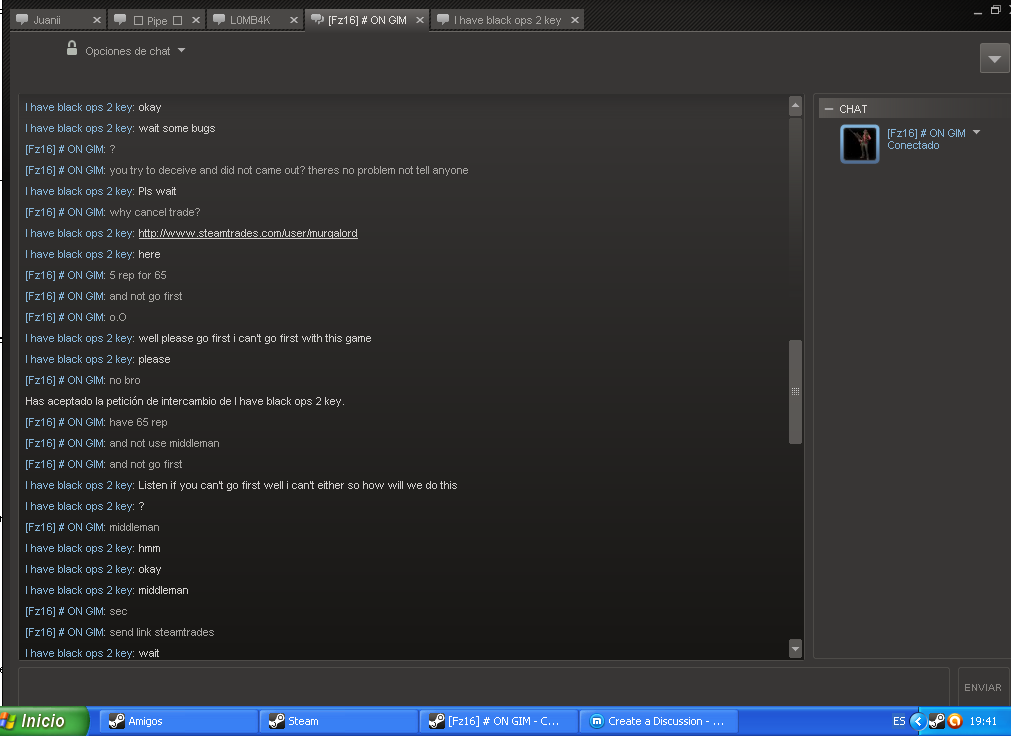Image resolution: width=1011 pixels, height=736 pixels.
Task: Open the L0MB4K chat tab
Action: [255, 20]
